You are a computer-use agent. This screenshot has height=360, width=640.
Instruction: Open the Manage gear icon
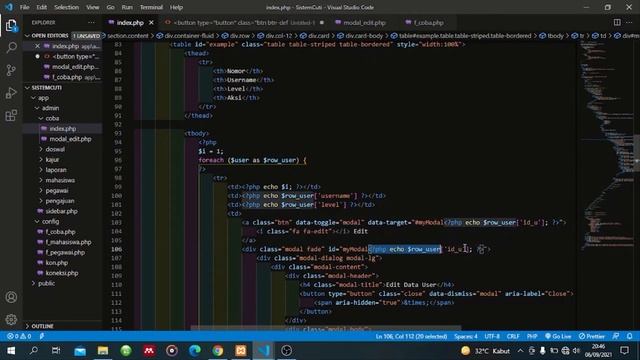(x=11, y=319)
